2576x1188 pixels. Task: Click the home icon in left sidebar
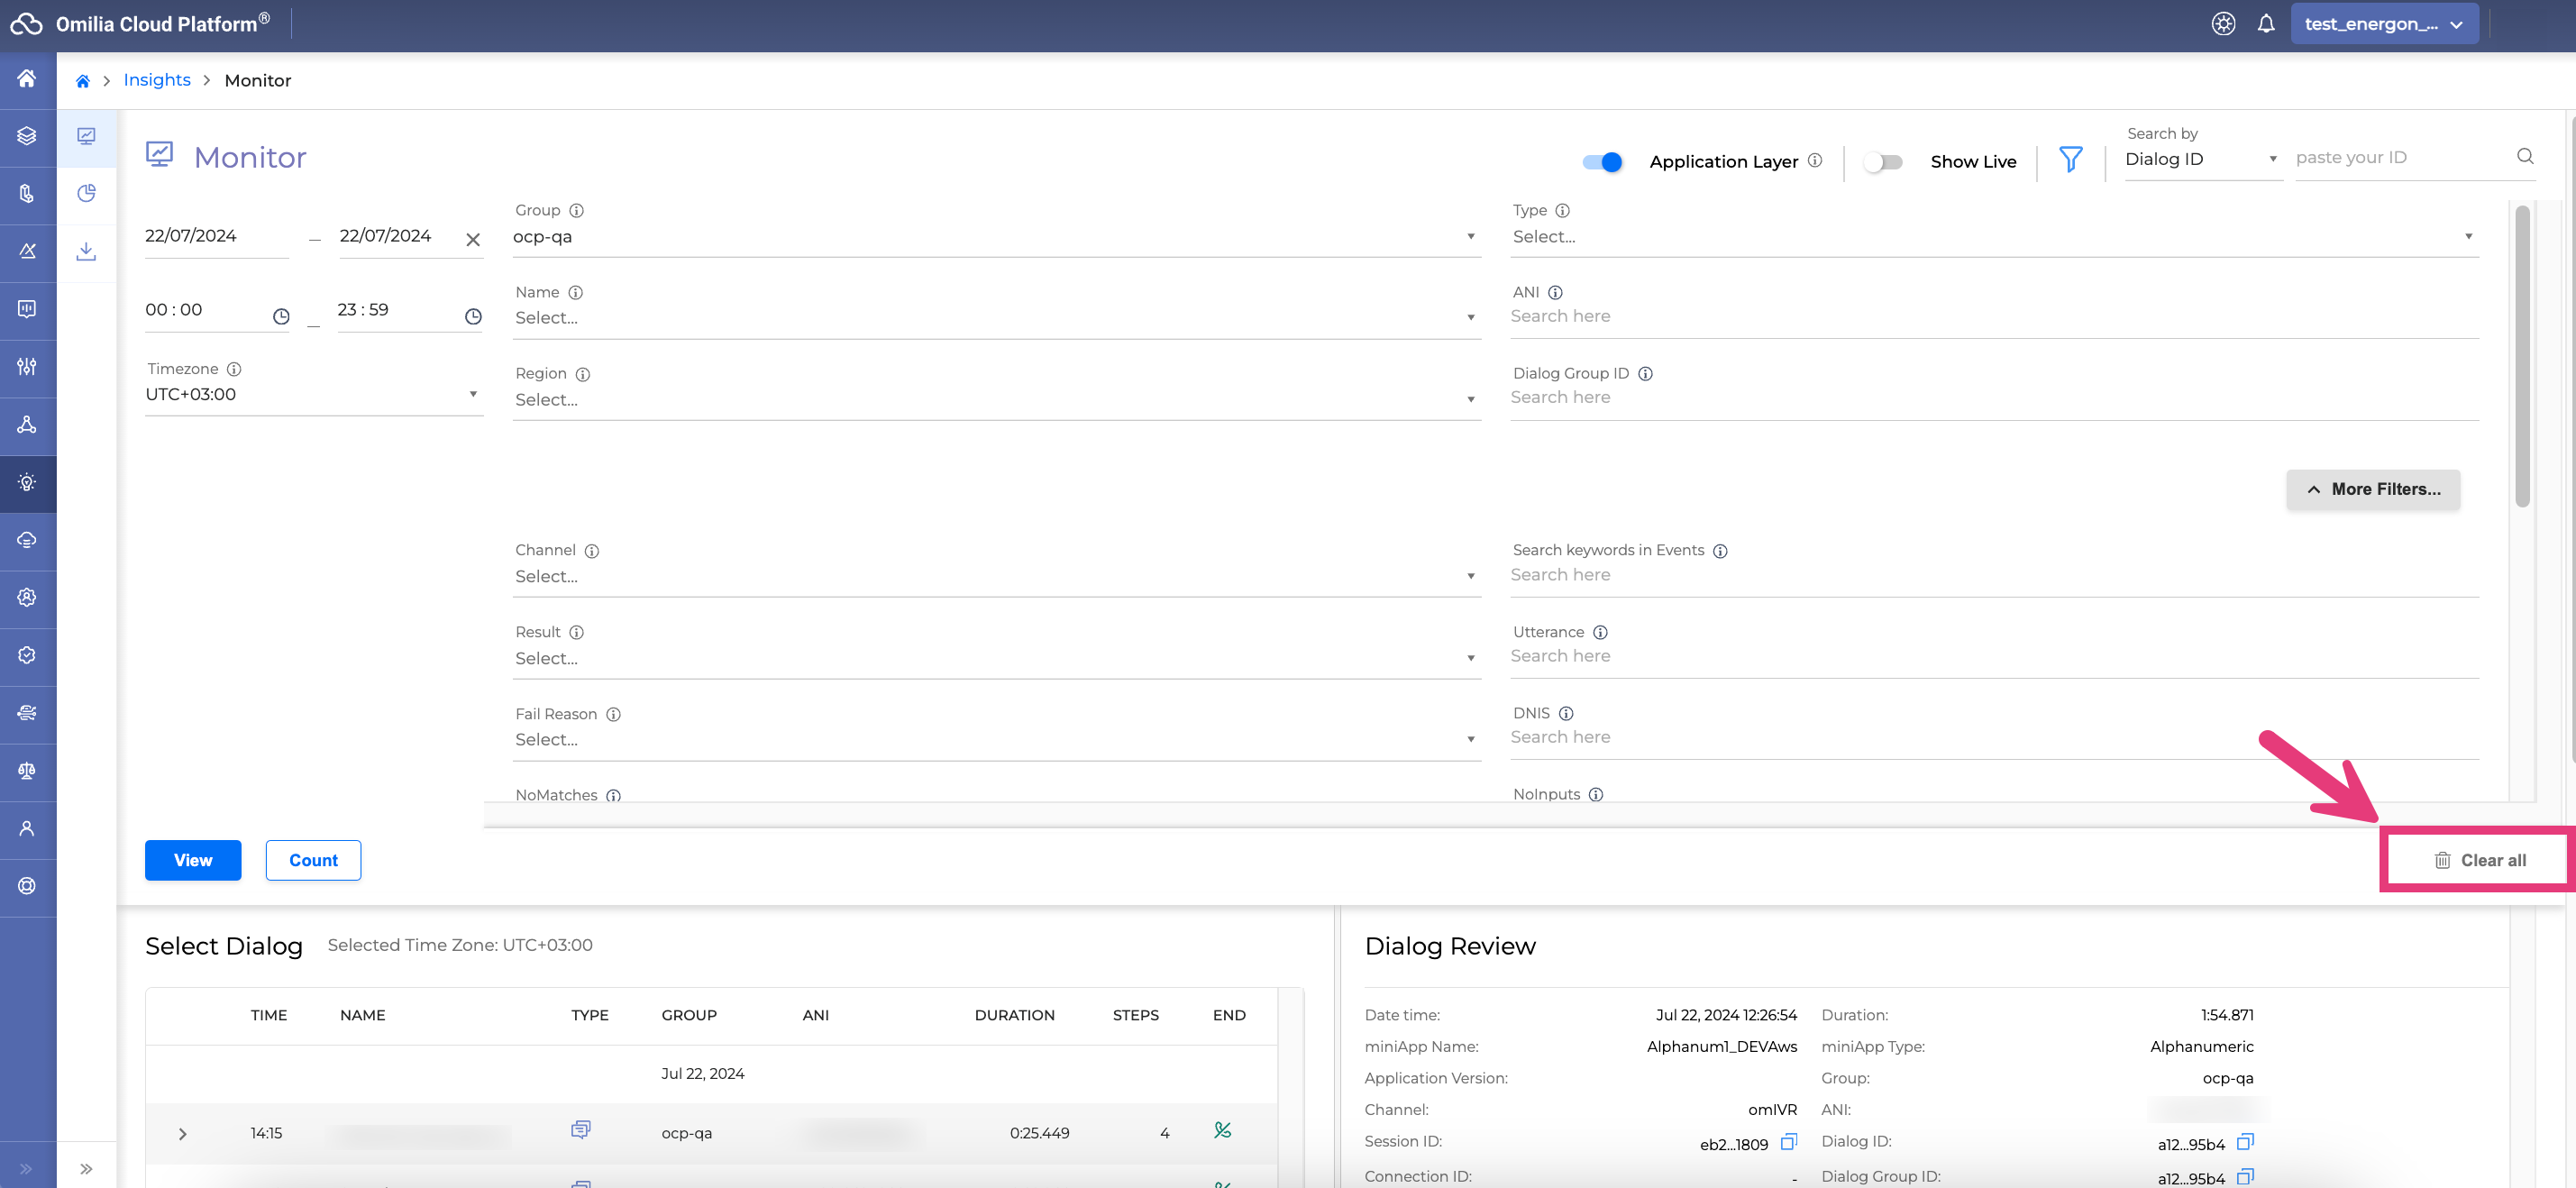click(x=27, y=78)
